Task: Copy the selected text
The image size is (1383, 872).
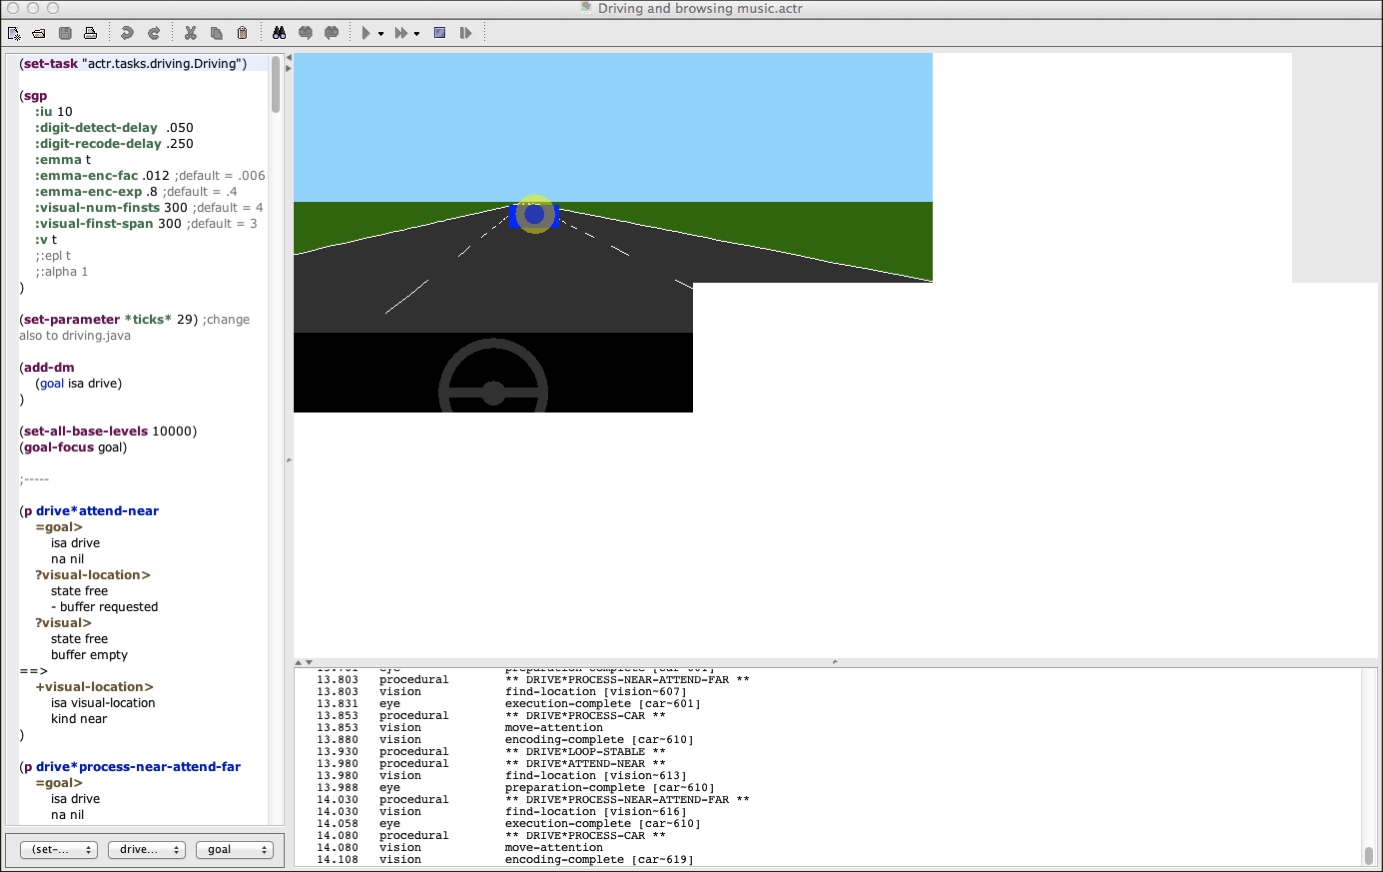Action: pyautogui.click(x=216, y=33)
